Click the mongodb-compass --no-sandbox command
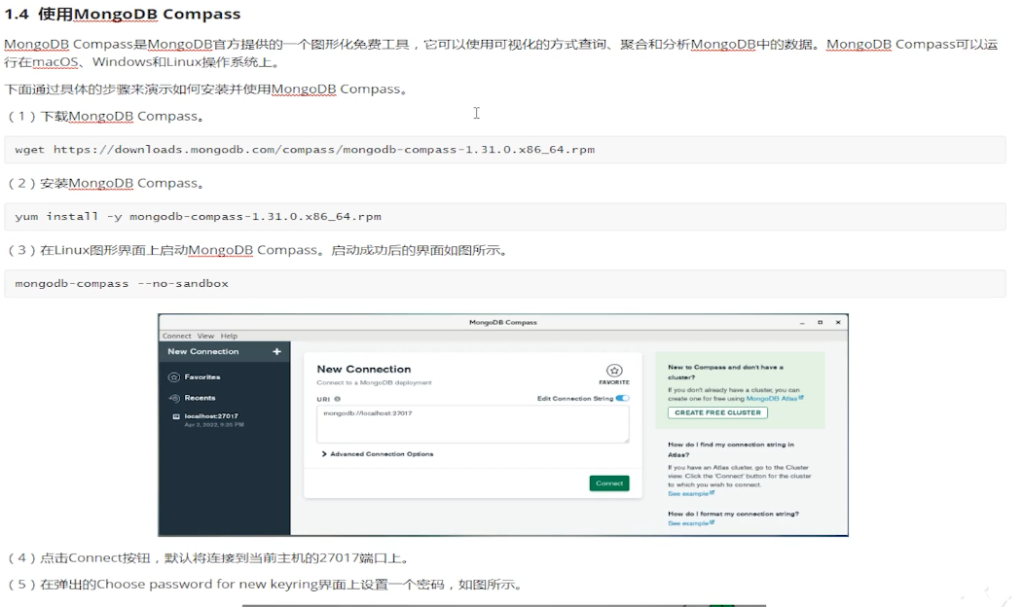The width and height of the screenshot is (1024, 607). coord(121,284)
